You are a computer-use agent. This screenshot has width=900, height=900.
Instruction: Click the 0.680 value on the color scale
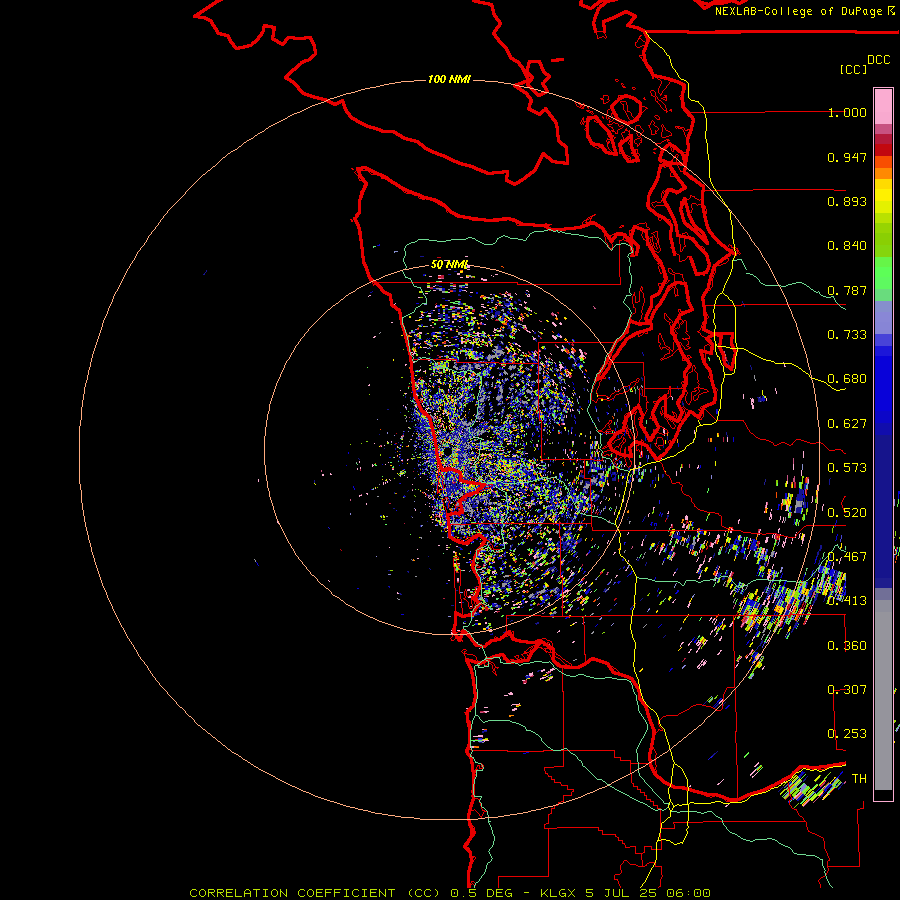point(847,379)
